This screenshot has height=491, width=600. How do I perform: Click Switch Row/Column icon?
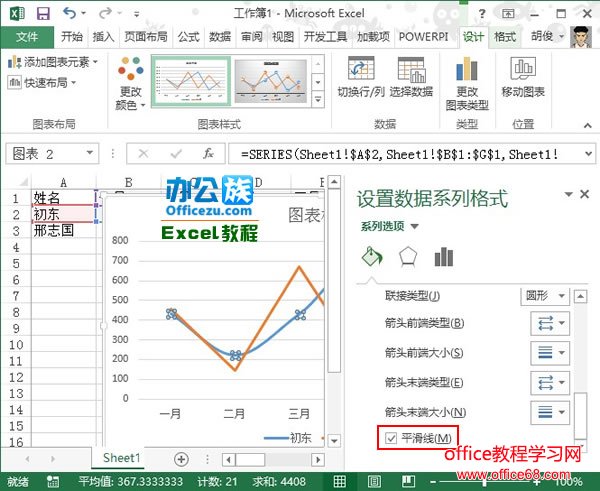click(x=361, y=69)
